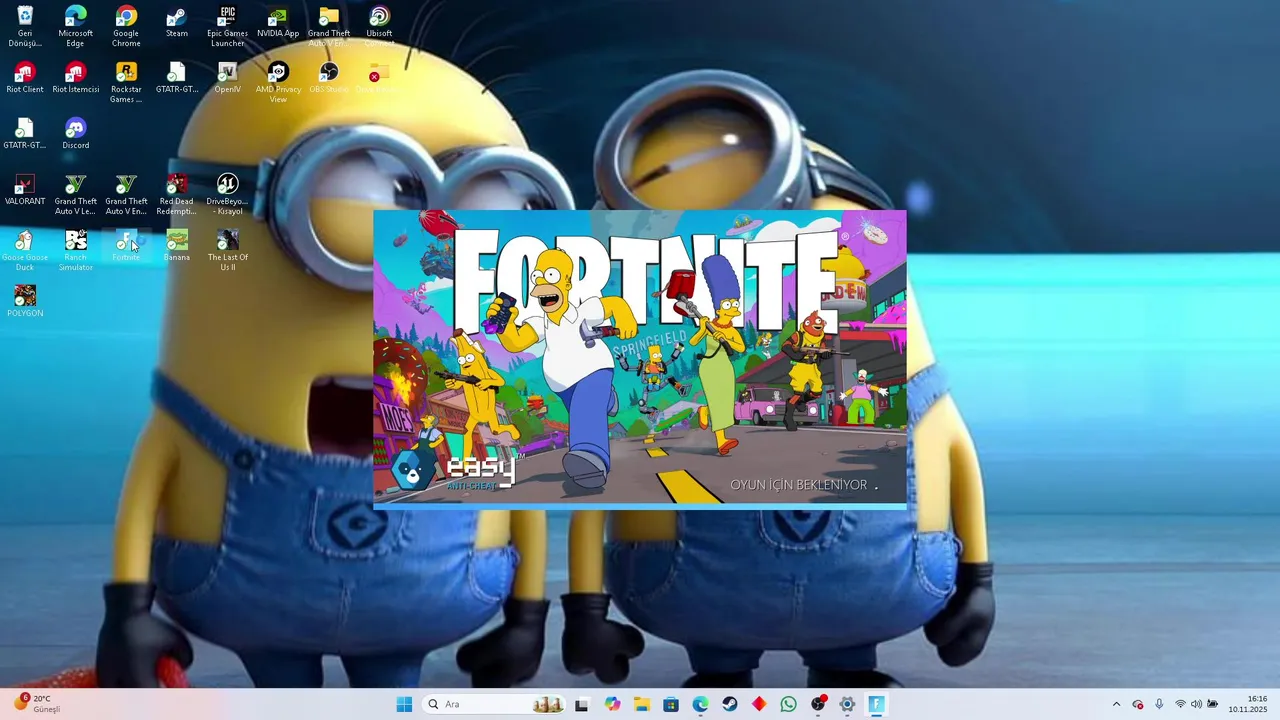
Task: Open Task View from the taskbar
Action: coord(582,704)
